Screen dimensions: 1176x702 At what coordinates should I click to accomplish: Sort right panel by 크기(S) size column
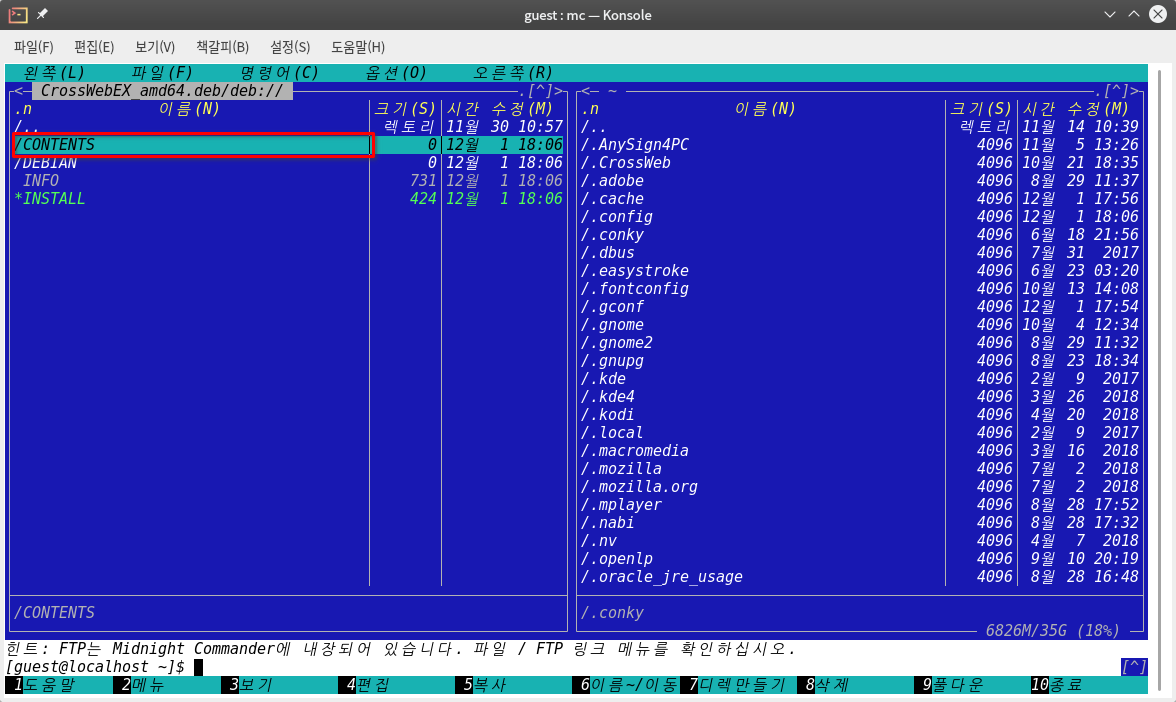pyautogui.click(x=981, y=109)
